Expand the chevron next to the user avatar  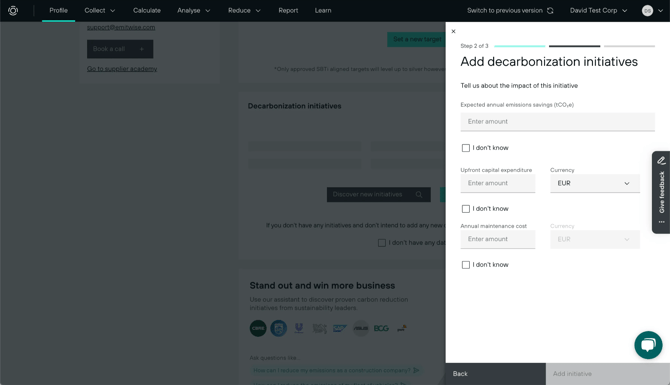661,10
